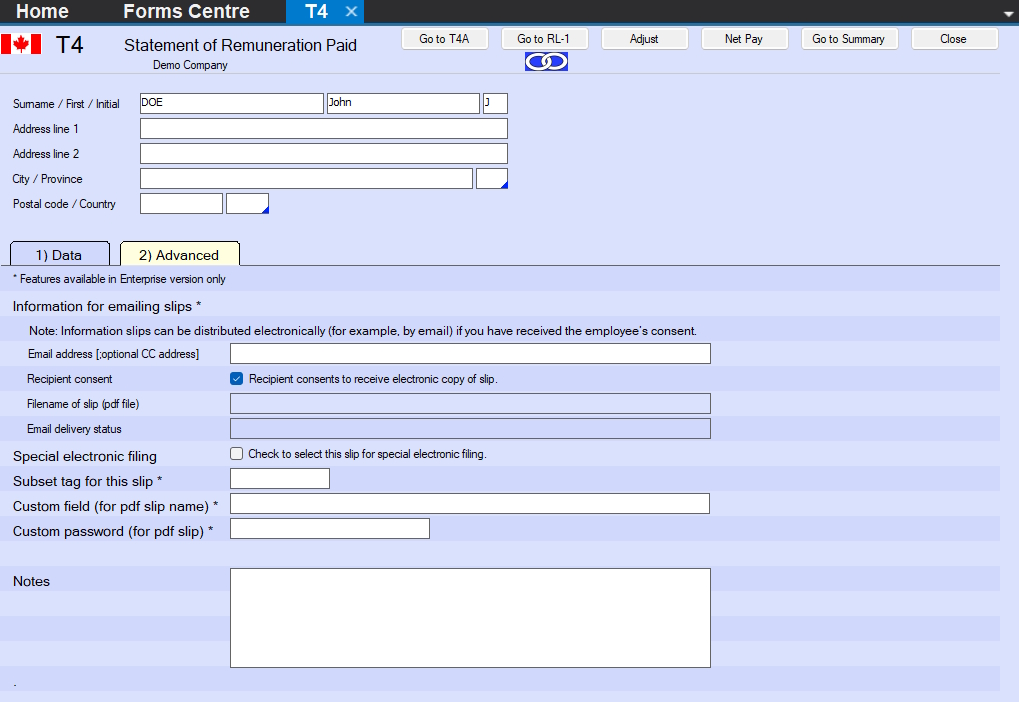Uncheck the Recipient consent checkbox
Image resolution: width=1019 pixels, height=702 pixels.
(x=237, y=379)
